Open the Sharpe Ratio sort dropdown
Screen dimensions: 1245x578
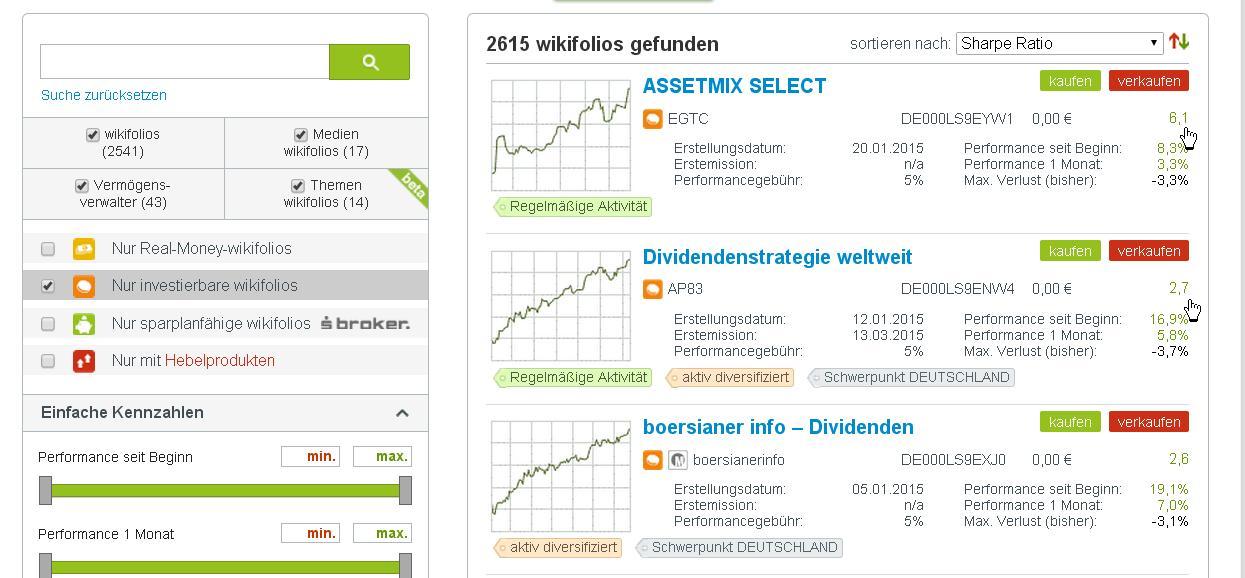click(x=1058, y=43)
